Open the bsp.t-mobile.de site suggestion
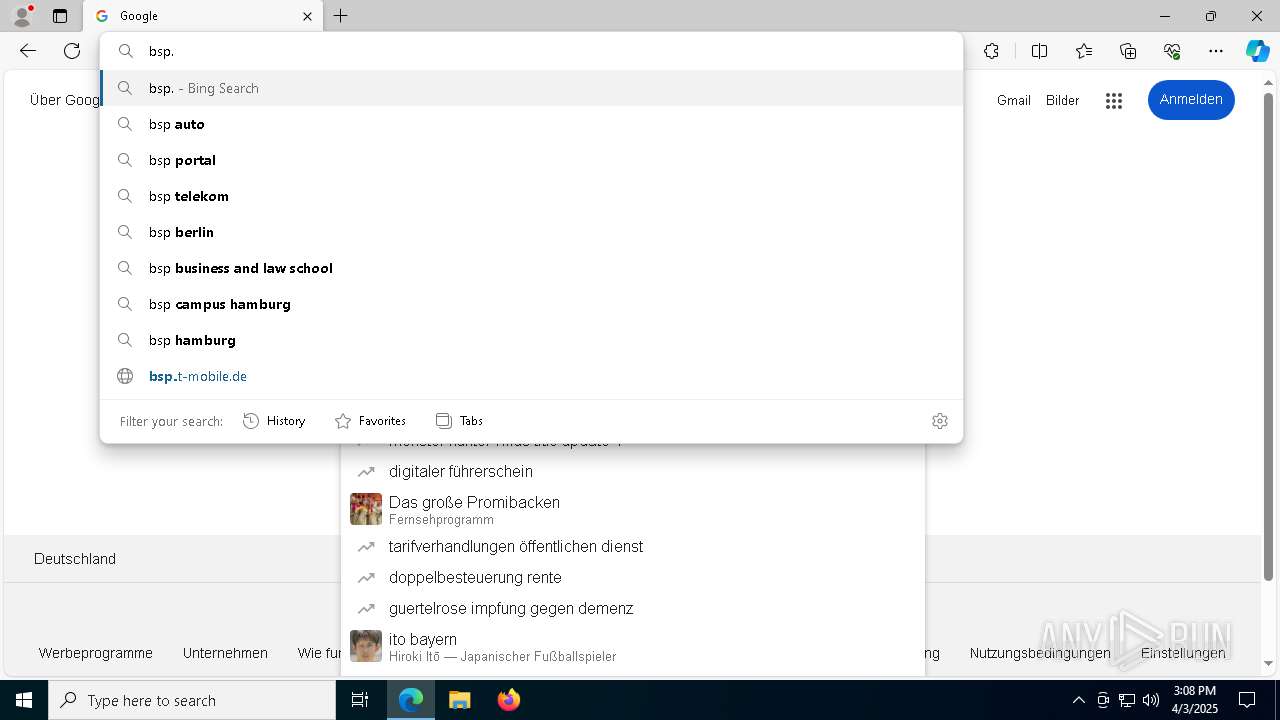The image size is (1280, 720). click(x=531, y=376)
